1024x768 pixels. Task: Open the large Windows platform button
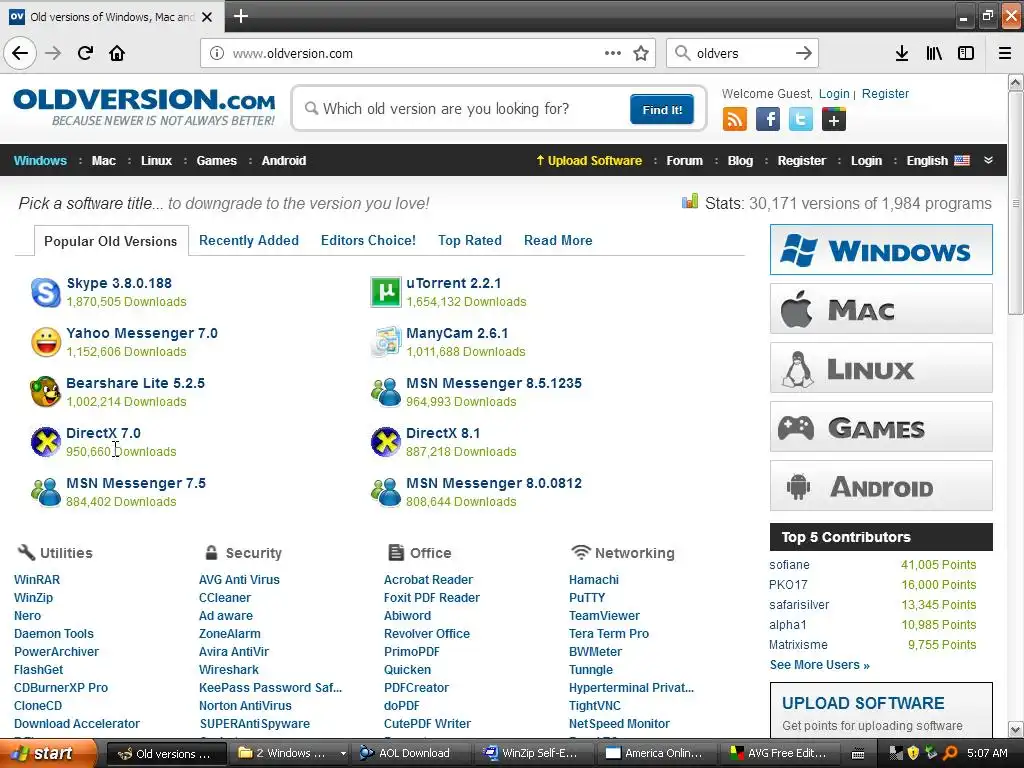tap(881, 249)
